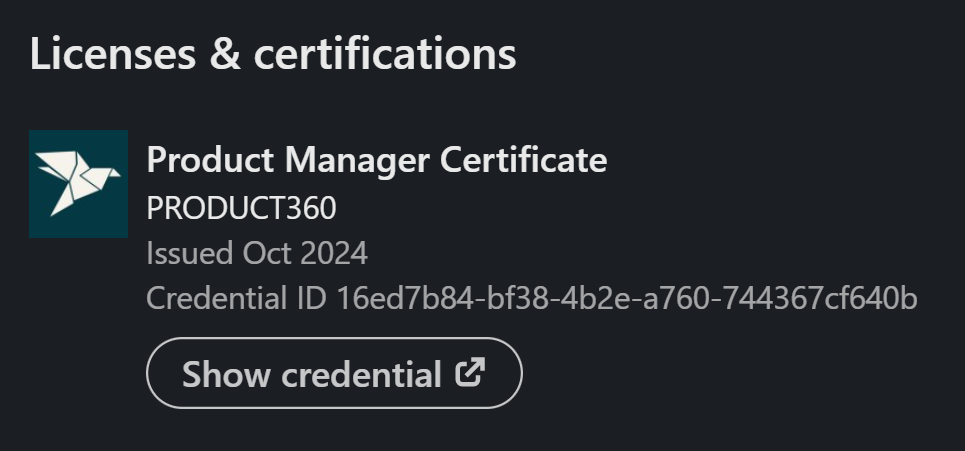The height and width of the screenshot is (451, 965).
Task: Click the word Issued before the date
Action: 191,253
